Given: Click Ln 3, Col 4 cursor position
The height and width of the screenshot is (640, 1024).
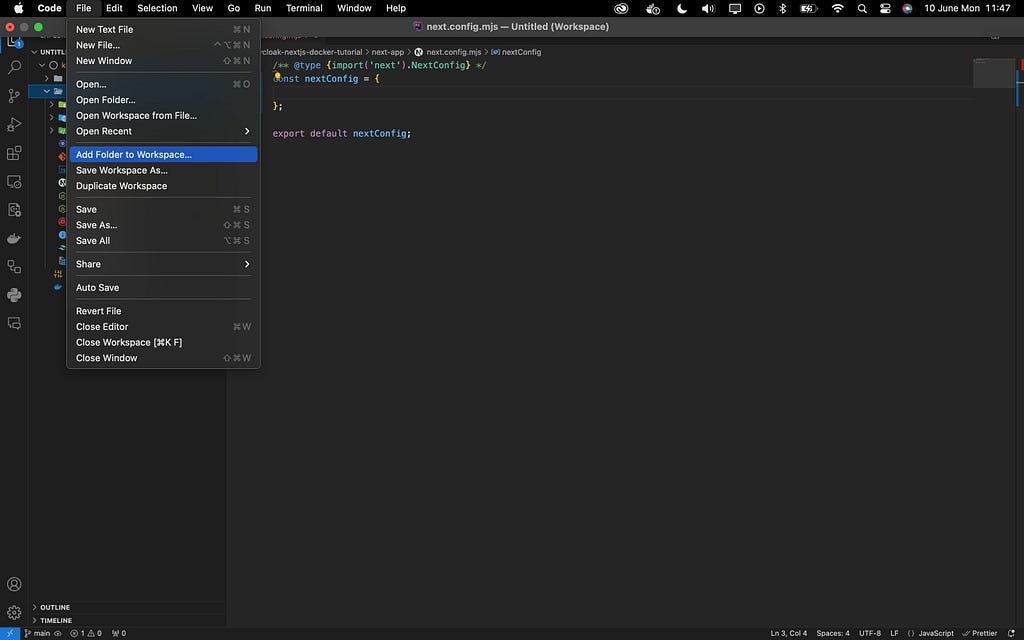Looking at the screenshot, I should tap(788, 633).
